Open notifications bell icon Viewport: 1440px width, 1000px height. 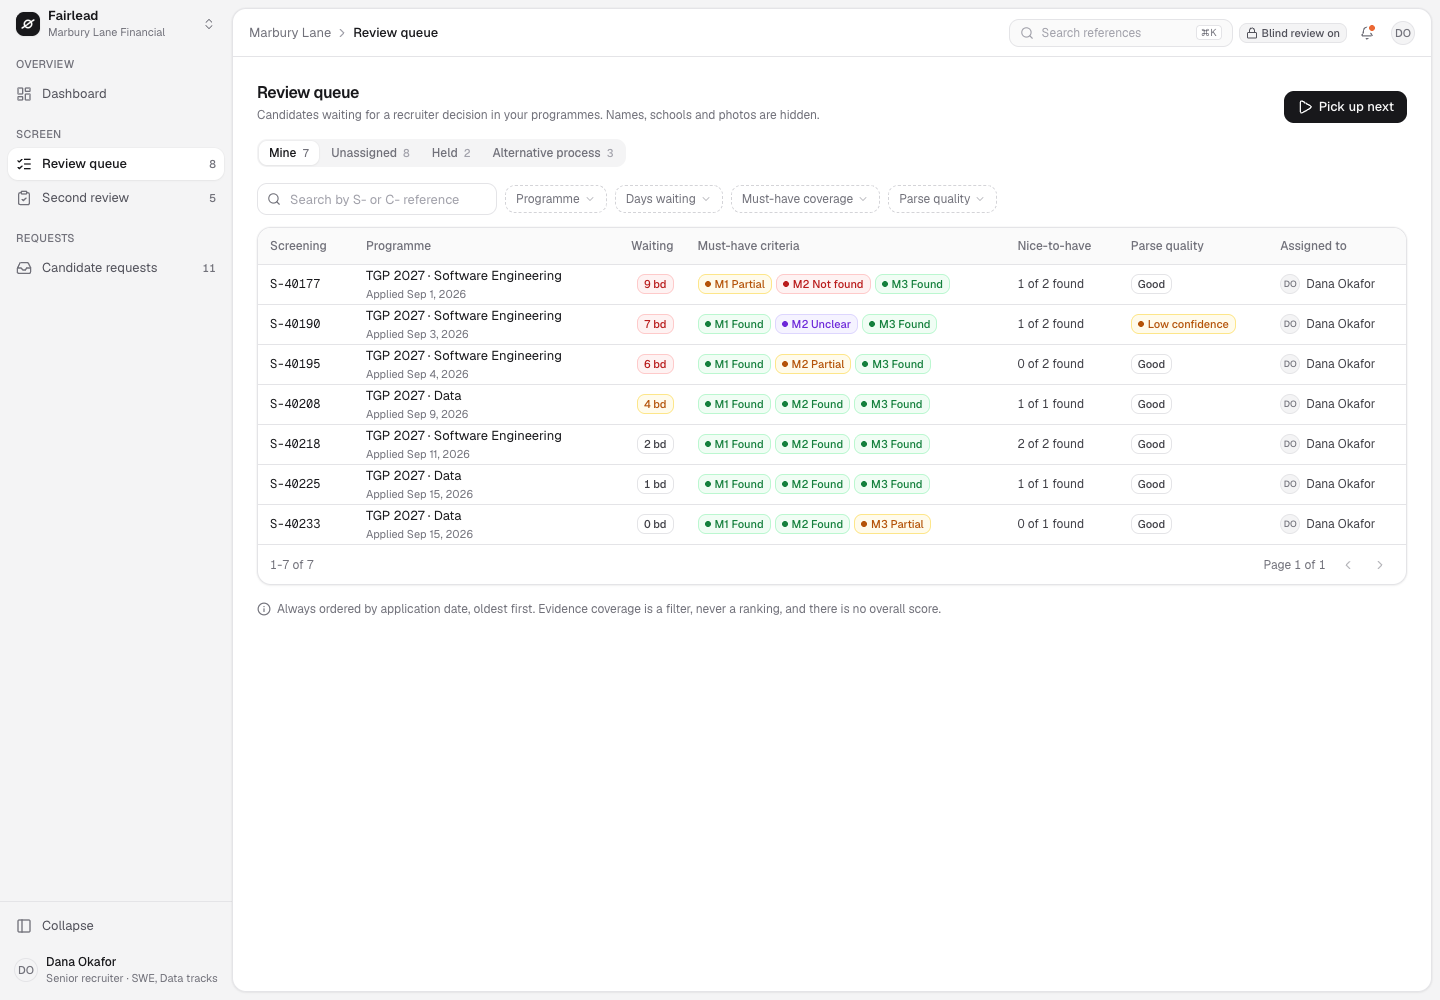(1367, 33)
